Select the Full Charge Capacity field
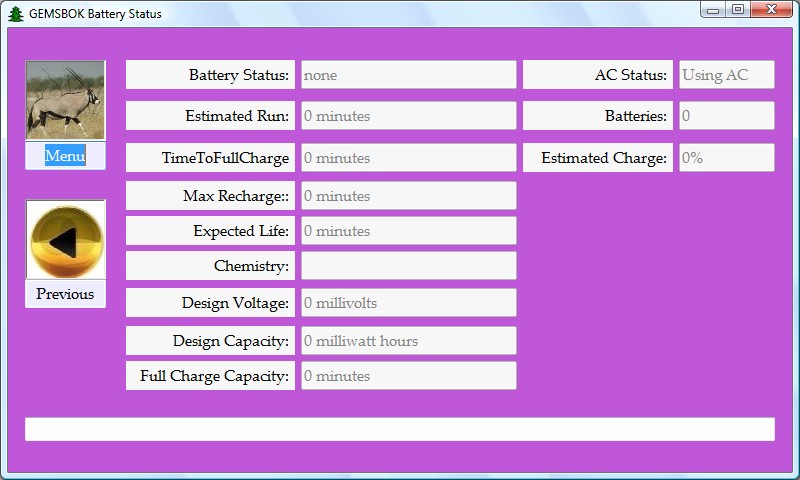This screenshot has width=800, height=480. (x=408, y=376)
